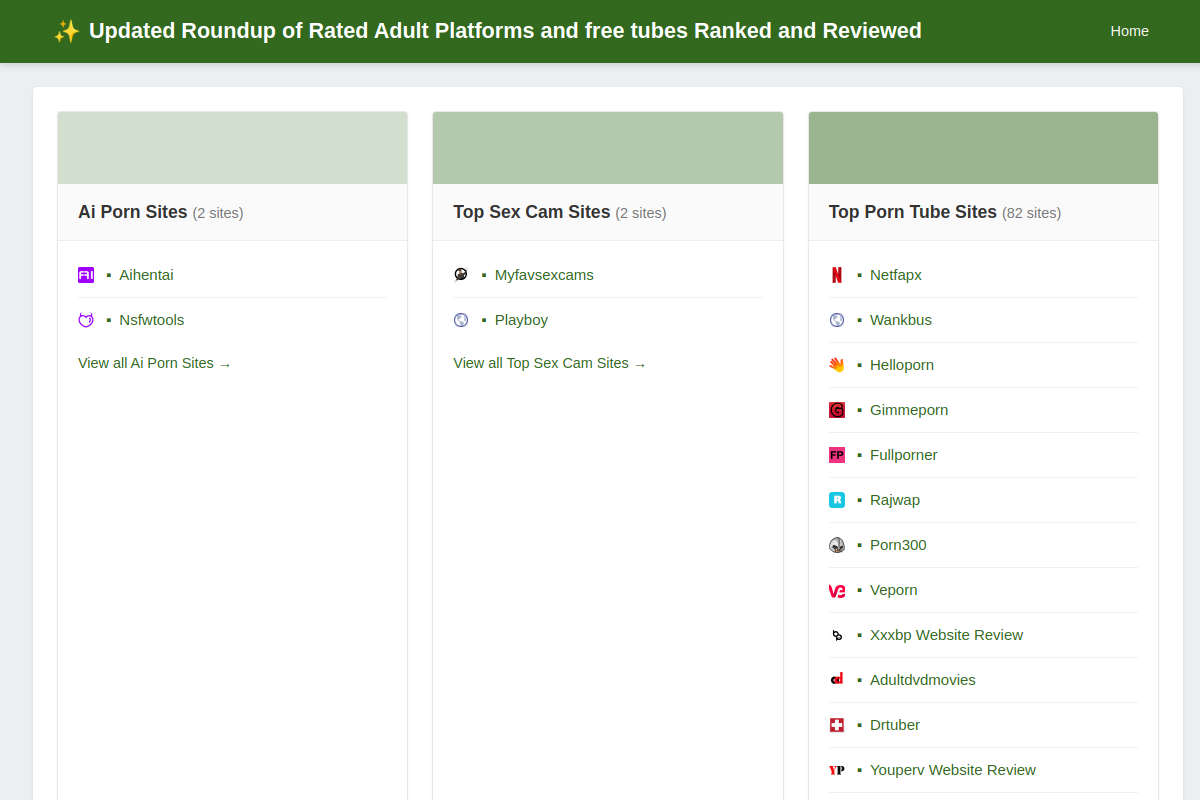Image resolution: width=1200 pixels, height=800 pixels.
Task: Open the Home navigation item
Action: pyautogui.click(x=1130, y=31)
